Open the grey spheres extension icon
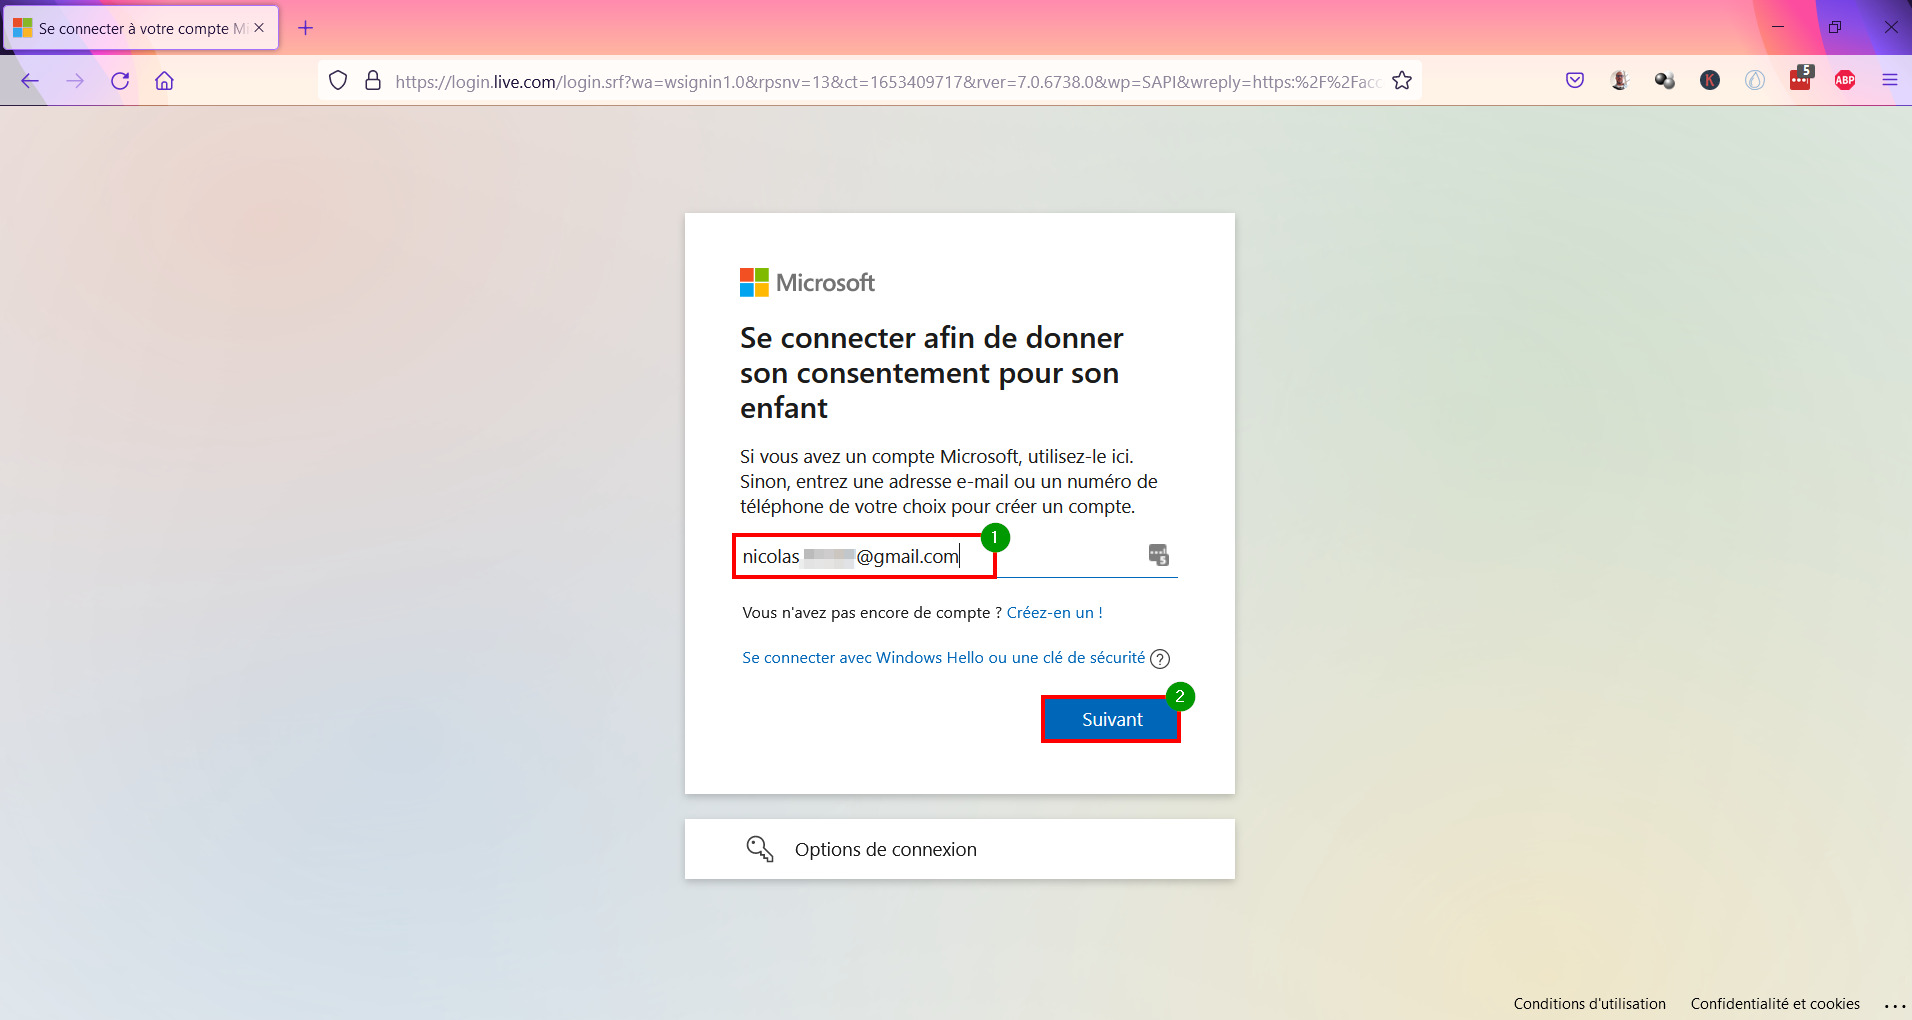The image size is (1912, 1020). pos(1665,81)
